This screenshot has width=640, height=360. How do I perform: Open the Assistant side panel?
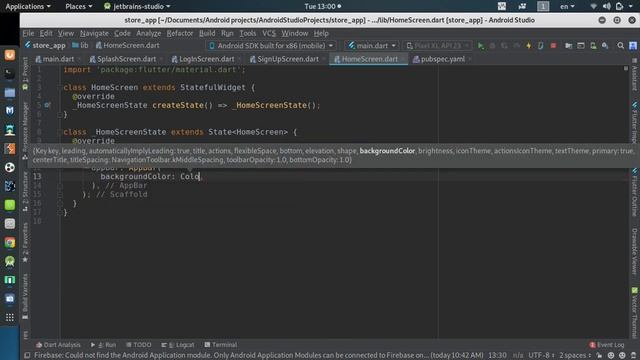pyautogui.click(x=635, y=74)
